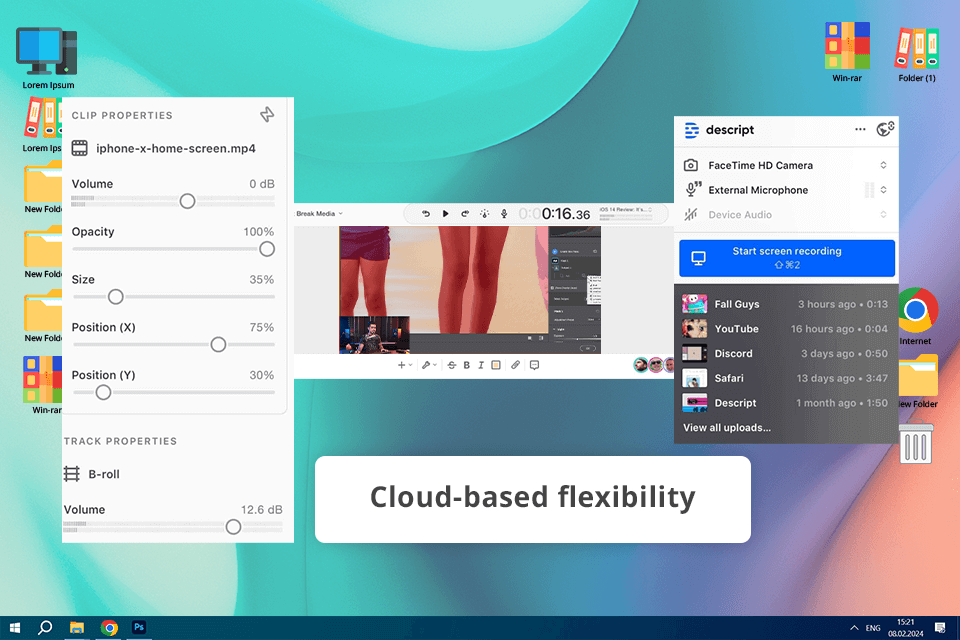The height and width of the screenshot is (640, 960).
Task: Click the undo arrow in playback bar
Action: coord(426,214)
